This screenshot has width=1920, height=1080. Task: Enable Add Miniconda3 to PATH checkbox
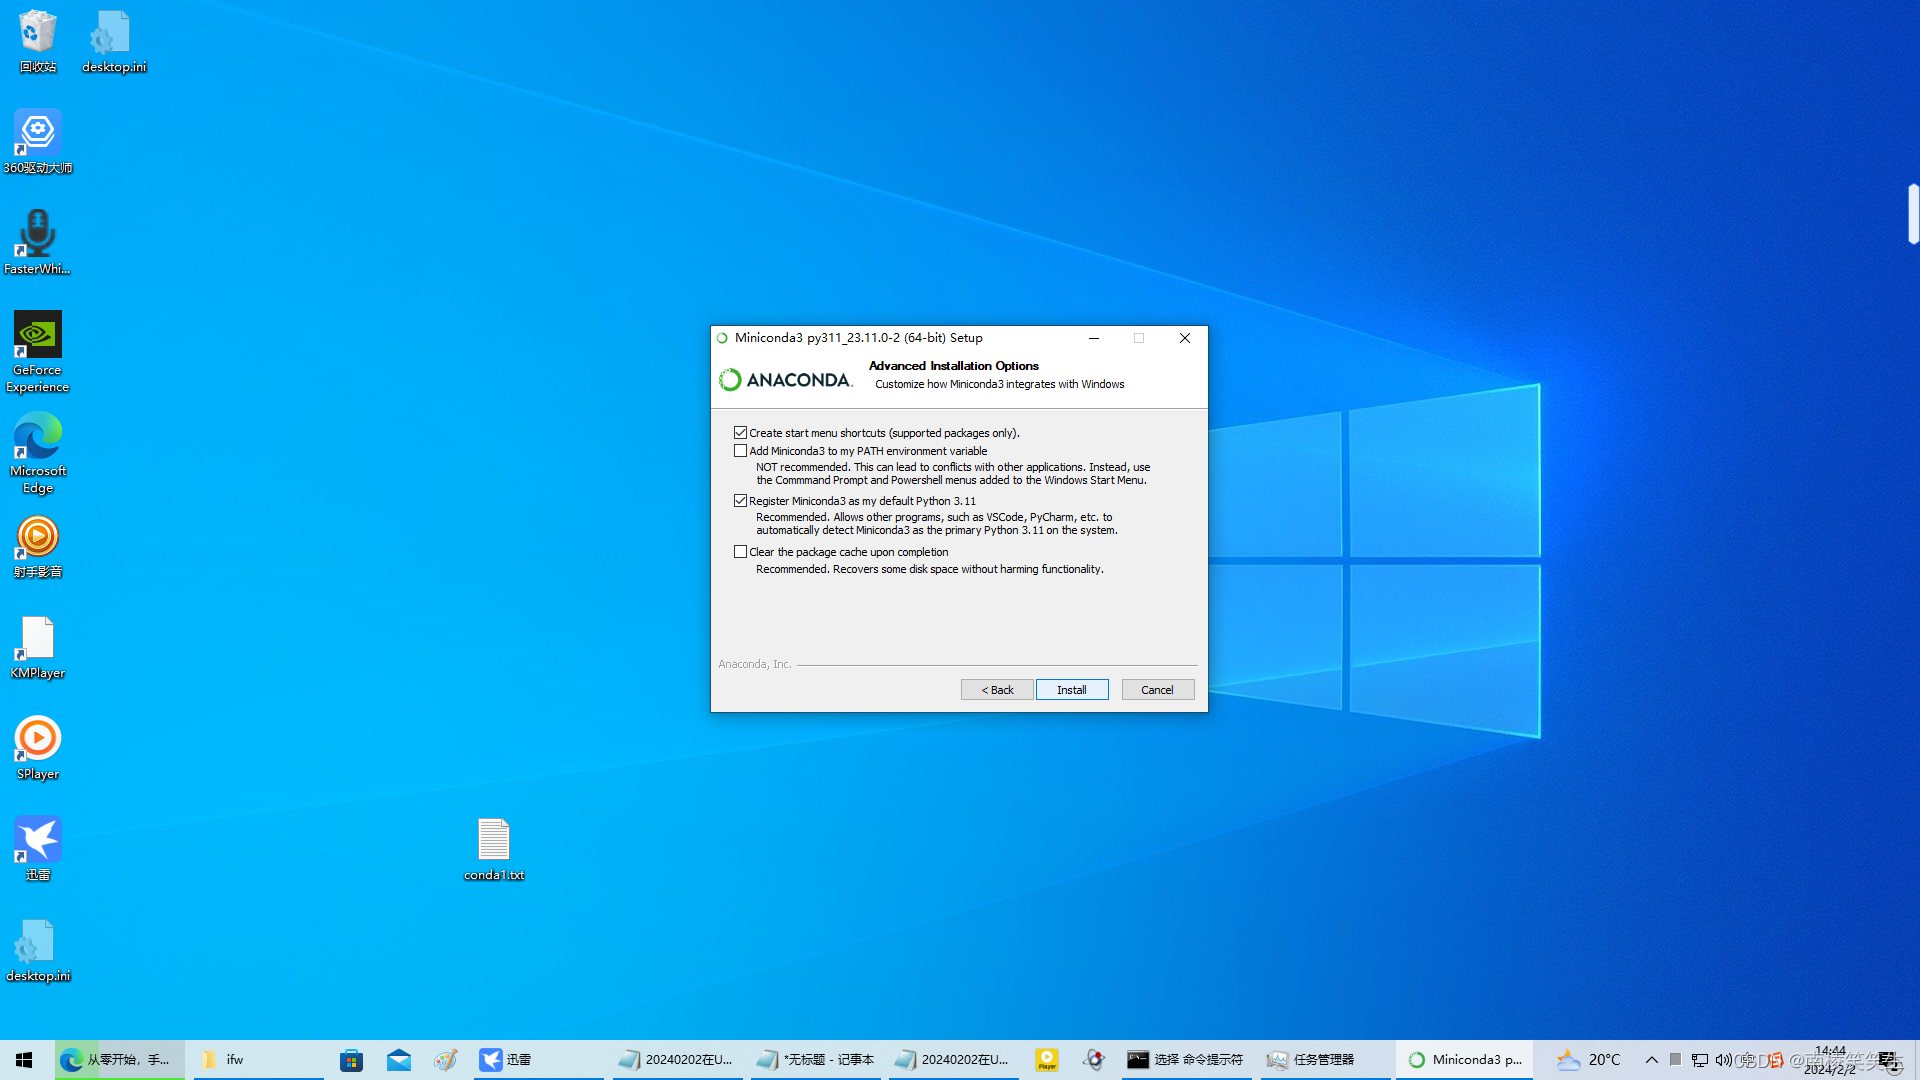click(x=740, y=451)
